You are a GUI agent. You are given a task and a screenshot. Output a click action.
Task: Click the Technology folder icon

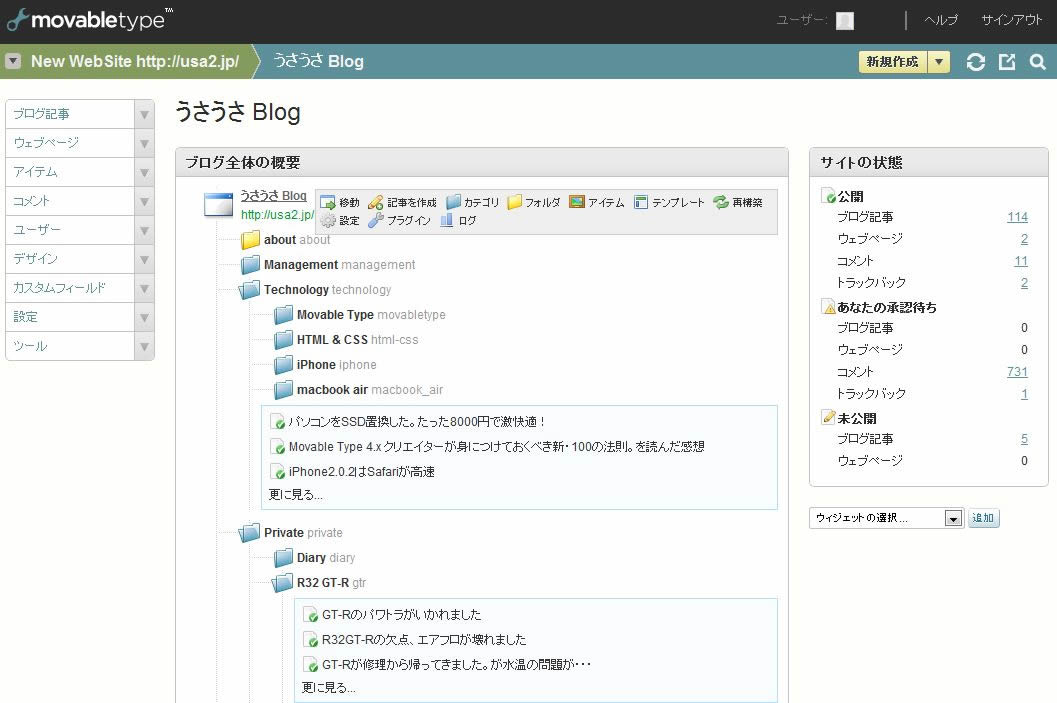[x=249, y=290]
